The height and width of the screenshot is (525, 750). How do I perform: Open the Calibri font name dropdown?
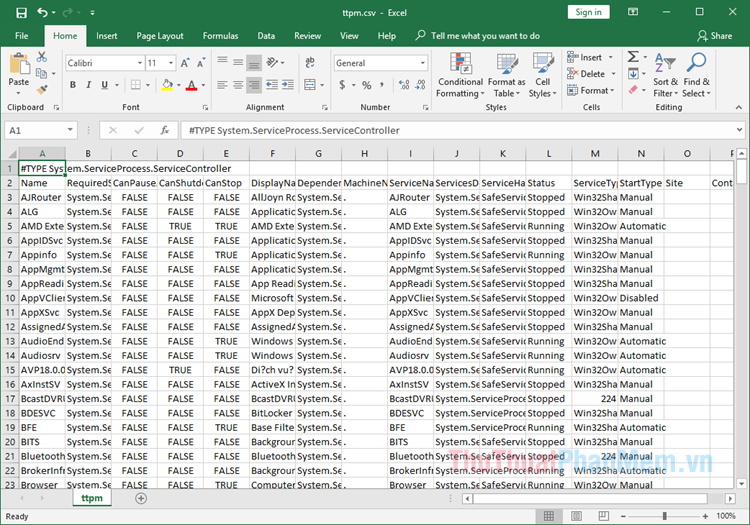[x=140, y=63]
